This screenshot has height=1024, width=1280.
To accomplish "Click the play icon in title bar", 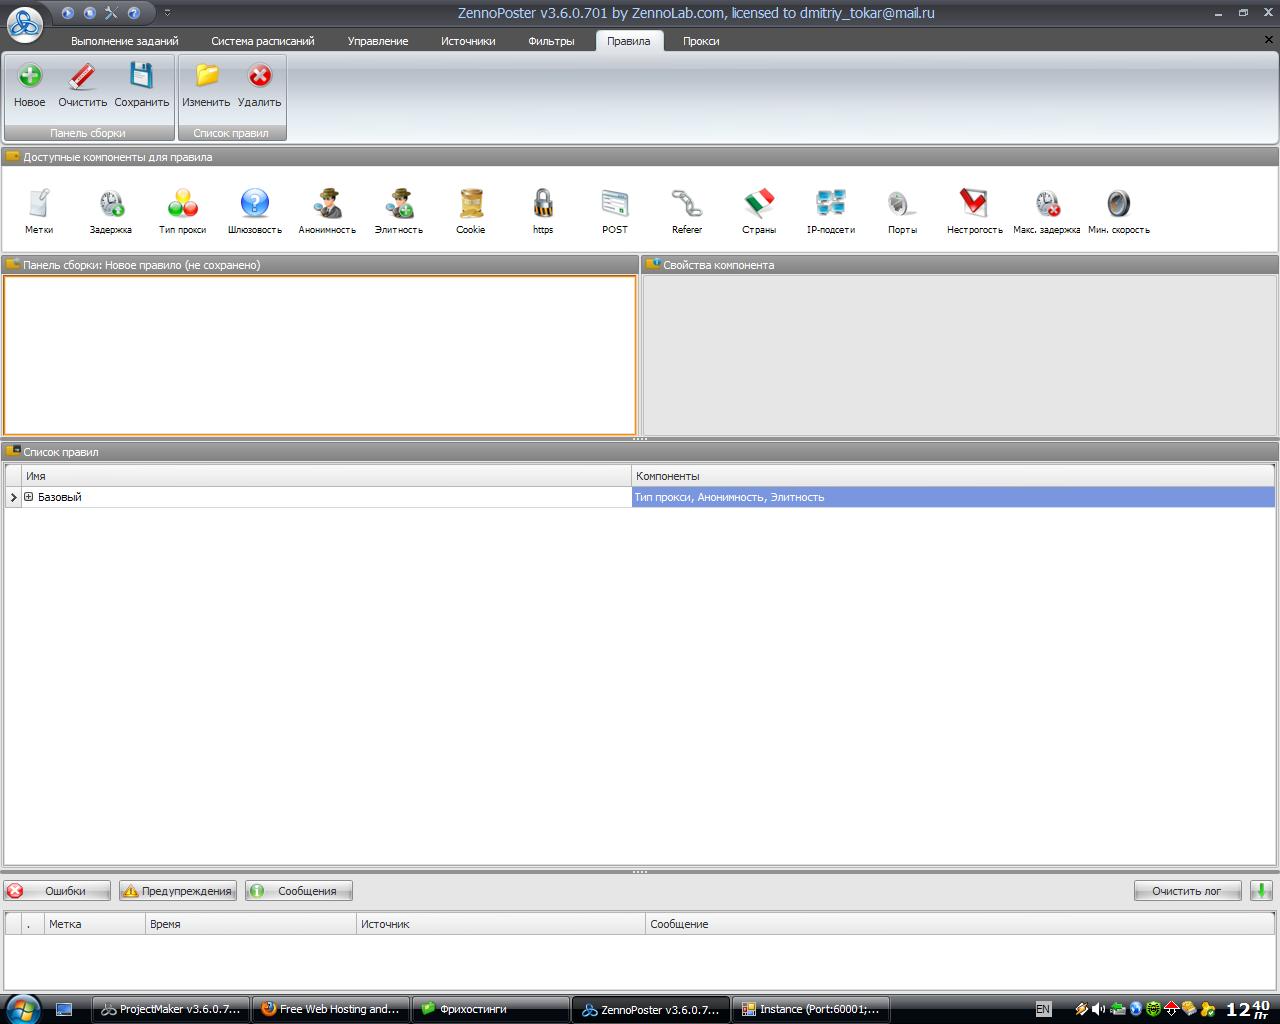I will pyautogui.click(x=68, y=13).
